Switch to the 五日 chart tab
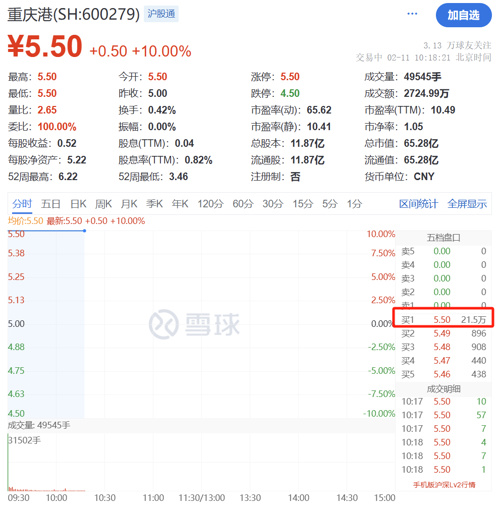Image resolution: width=500 pixels, height=509 pixels. coord(51,203)
